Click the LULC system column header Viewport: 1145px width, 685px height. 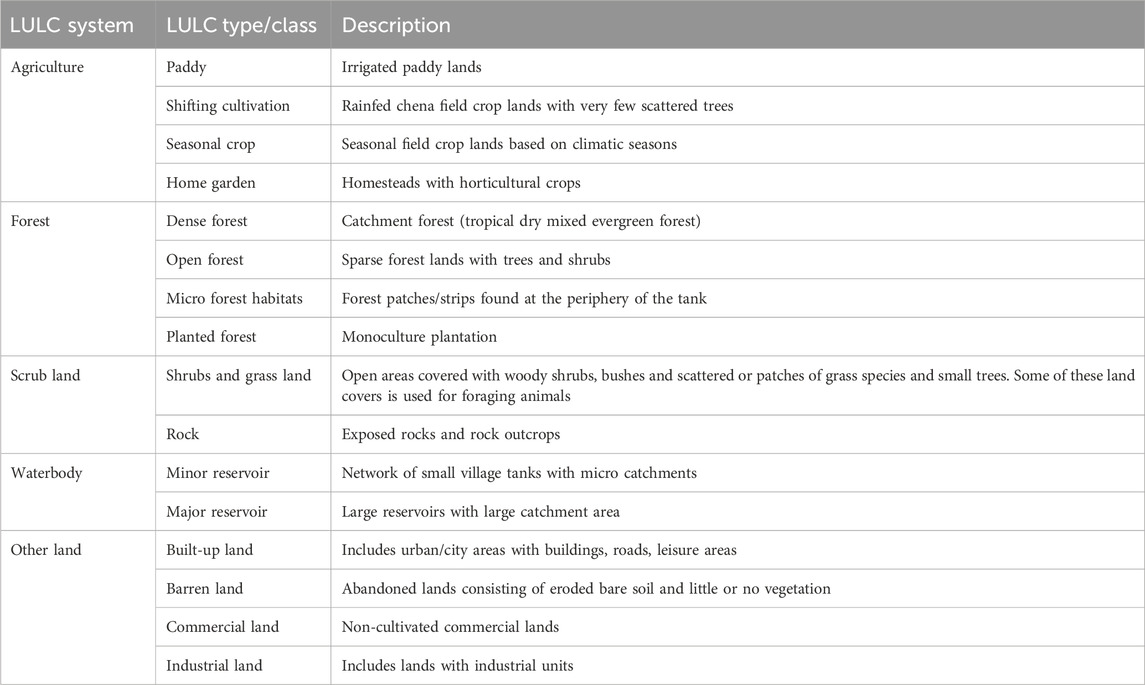pos(77,25)
